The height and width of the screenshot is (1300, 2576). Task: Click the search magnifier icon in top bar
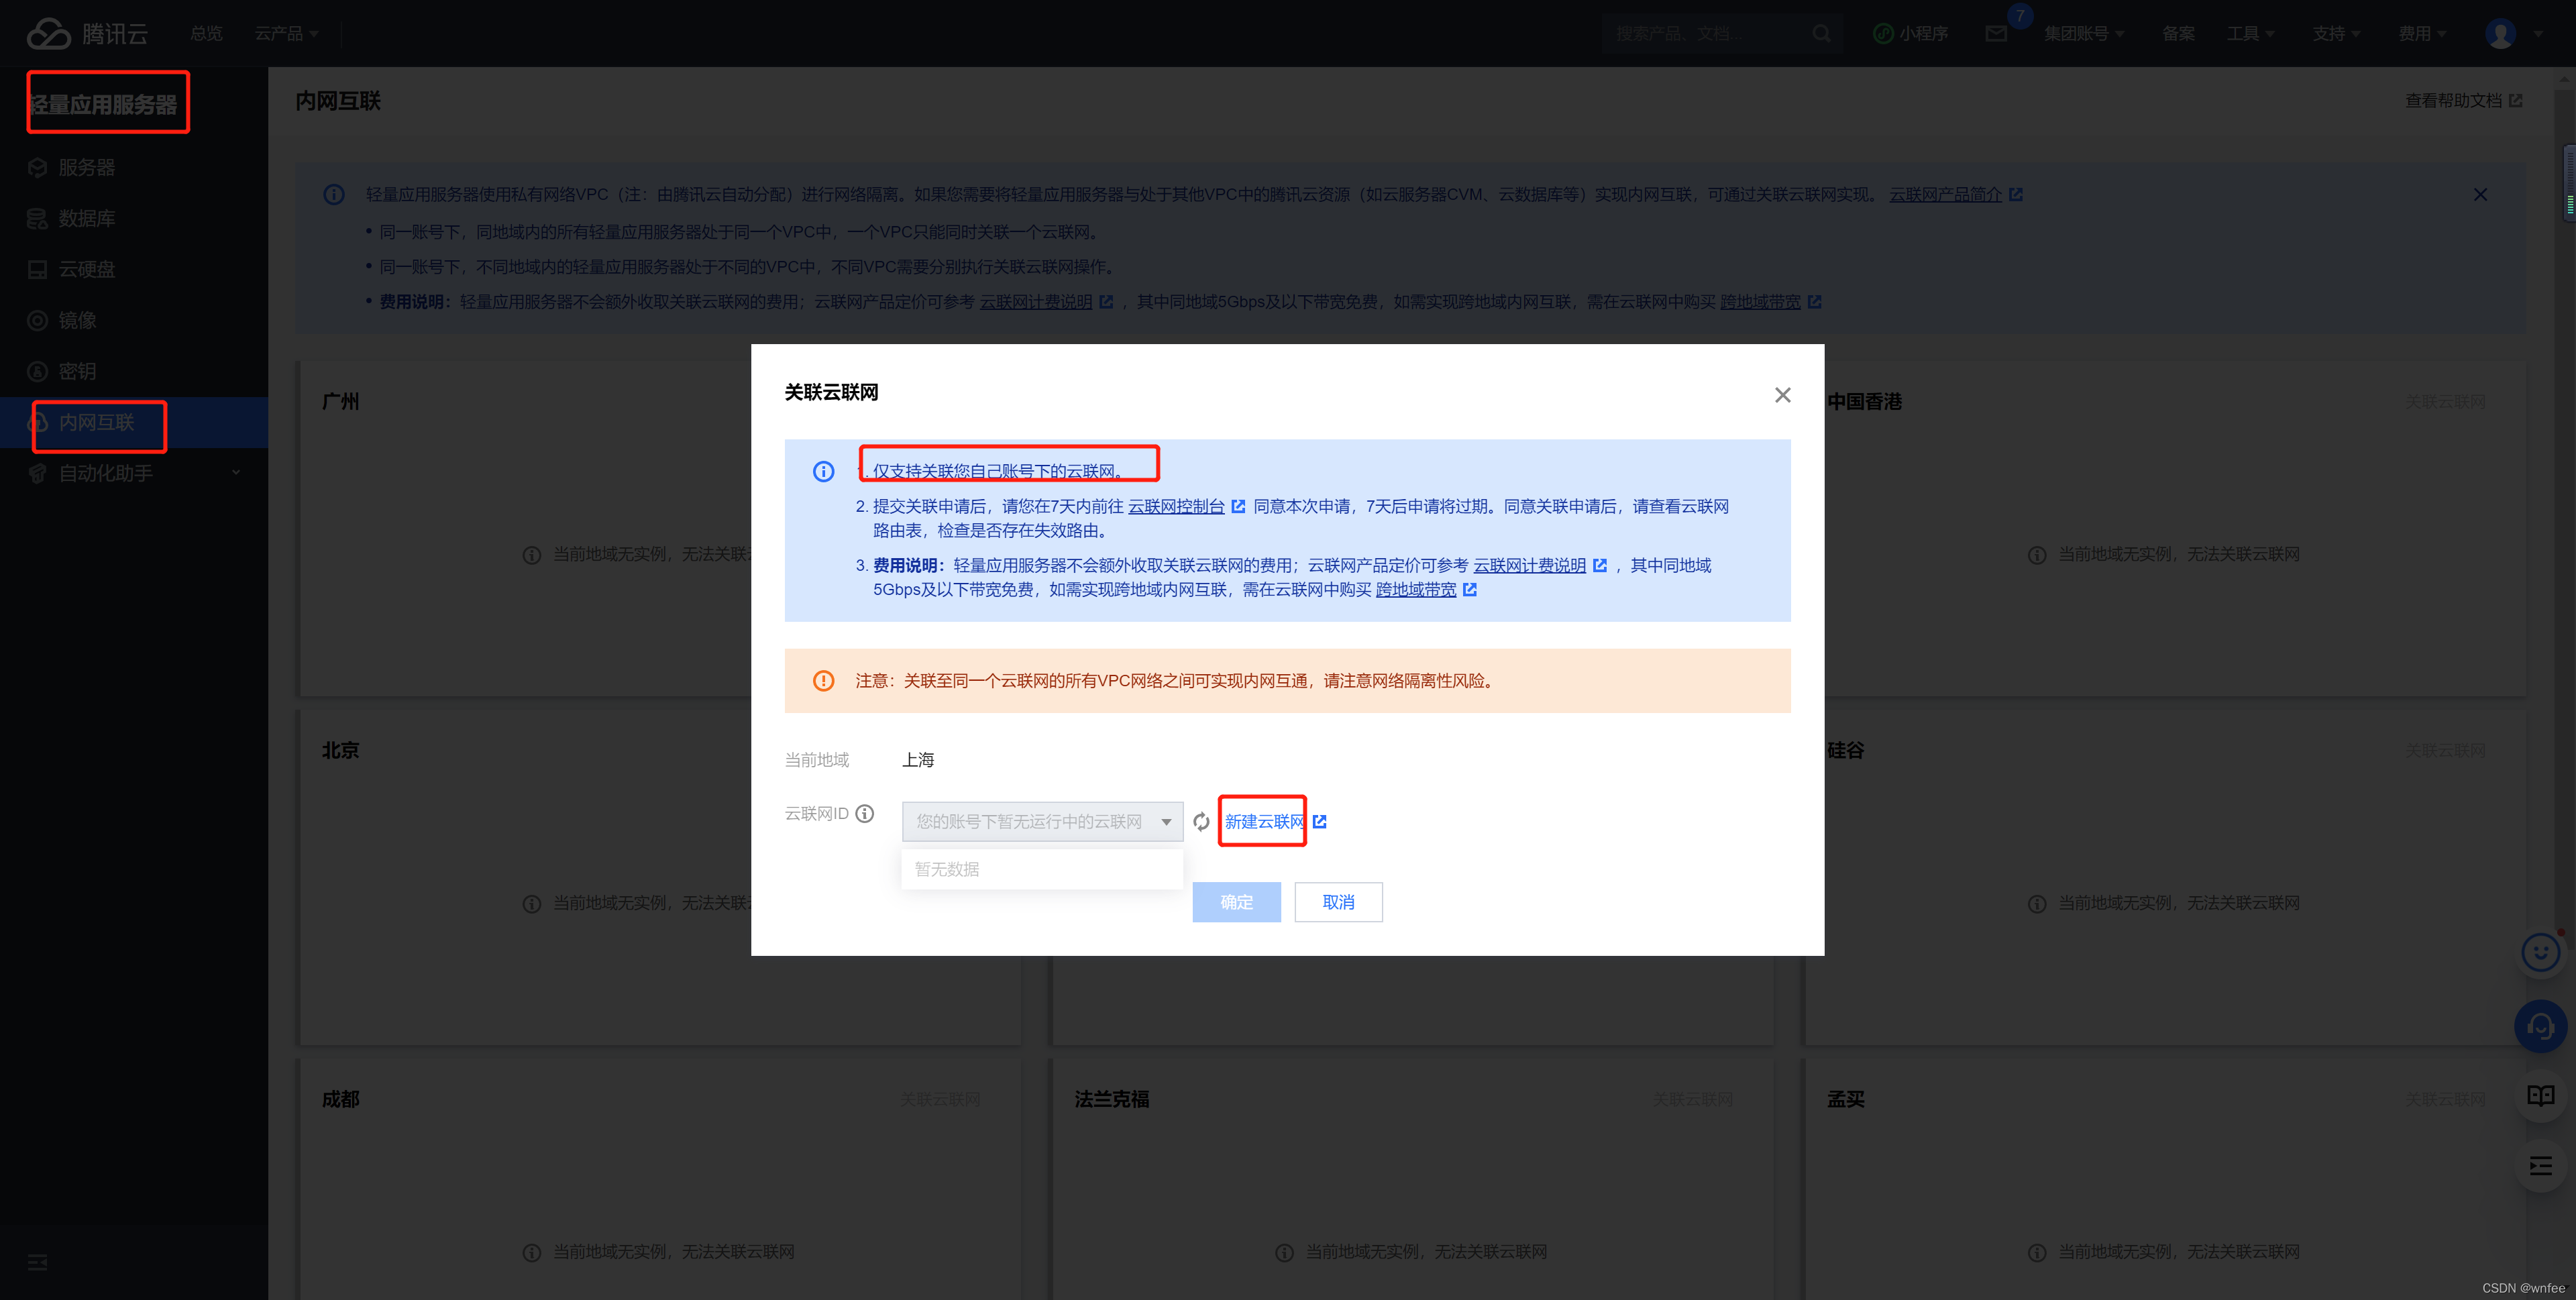tap(1821, 34)
